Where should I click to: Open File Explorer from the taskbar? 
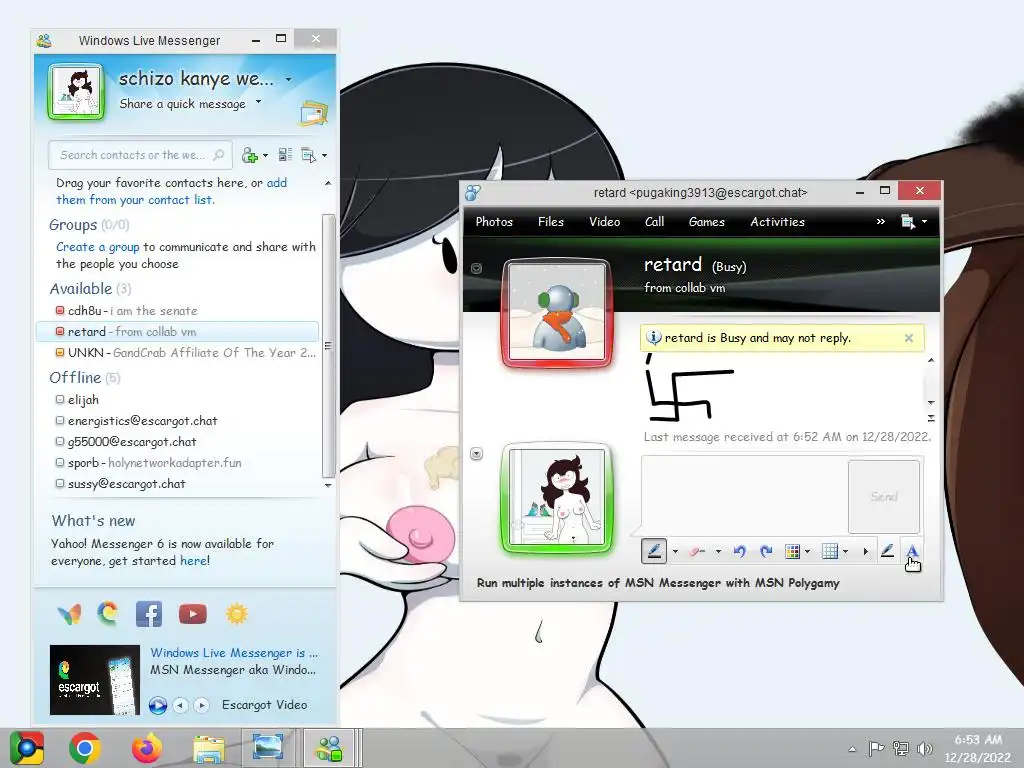208,748
